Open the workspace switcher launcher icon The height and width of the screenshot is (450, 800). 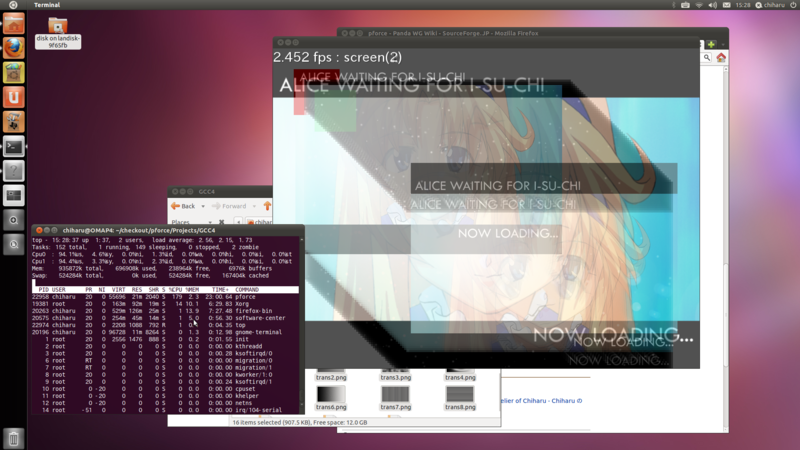[x=14, y=195]
